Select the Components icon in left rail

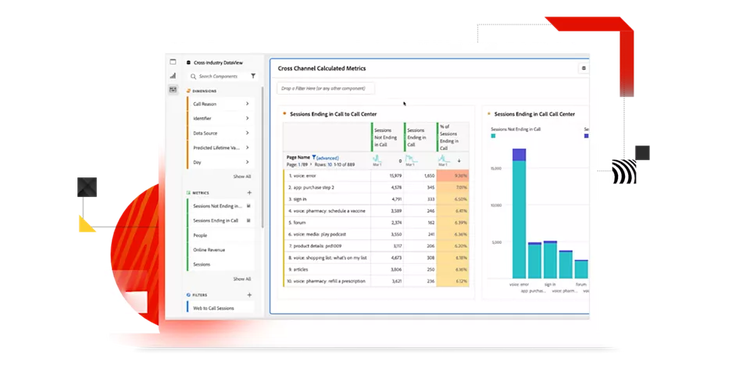pyautogui.click(x=173, y=89)
